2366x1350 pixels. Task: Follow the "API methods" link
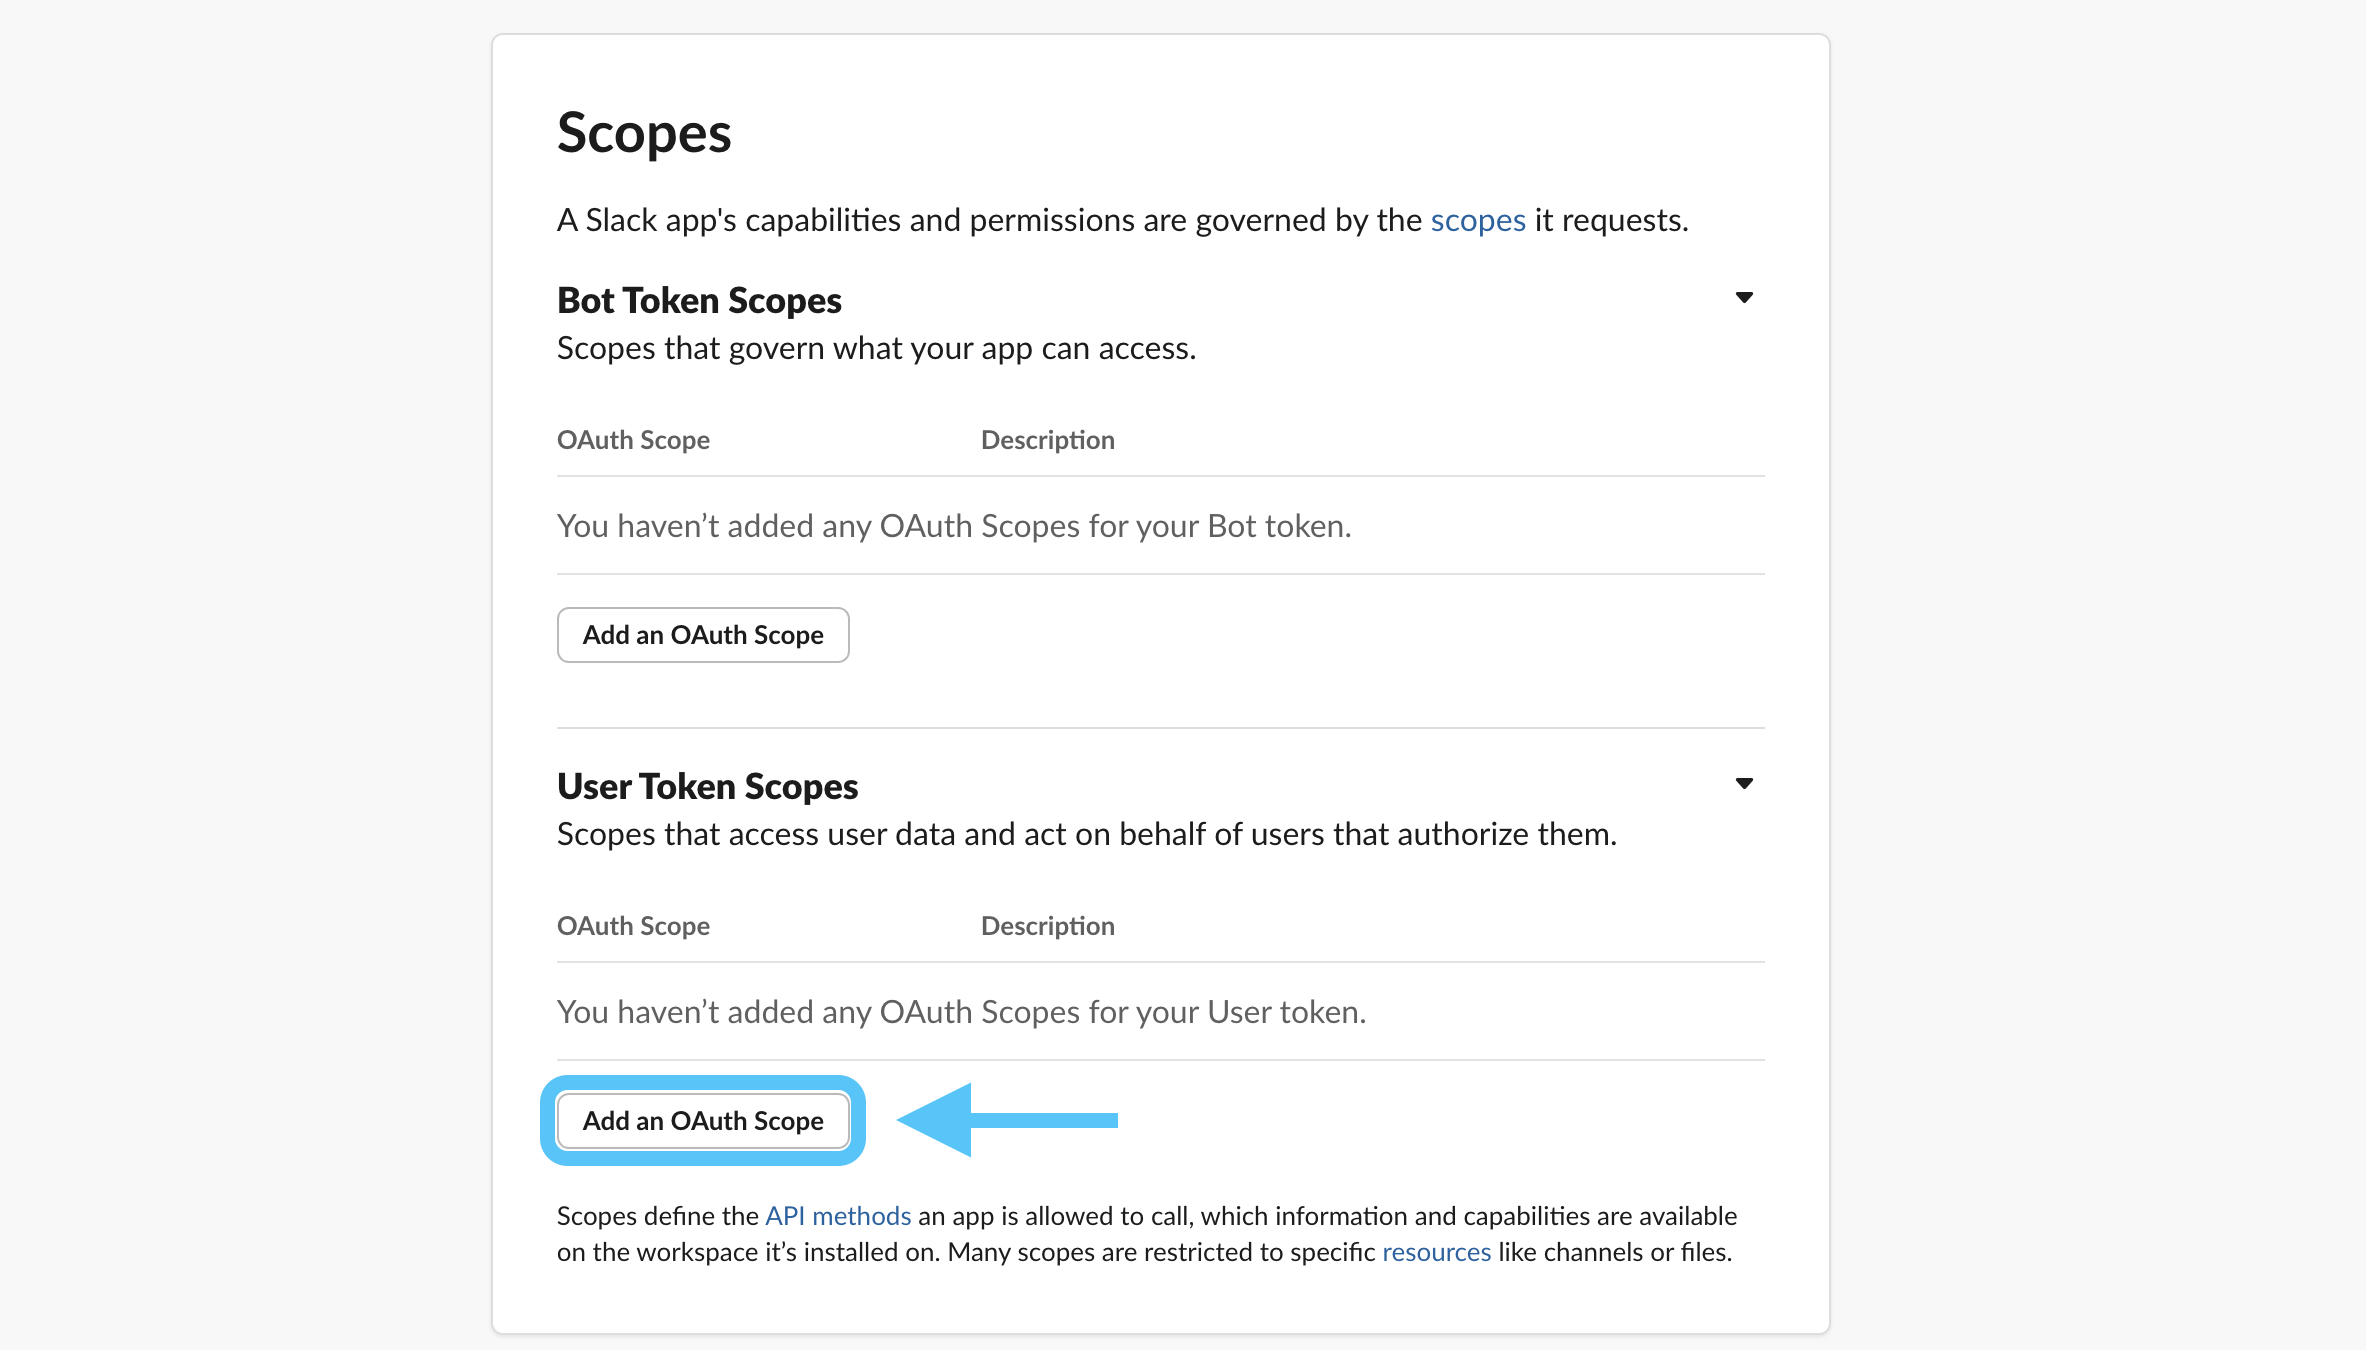pos(838,1216)
